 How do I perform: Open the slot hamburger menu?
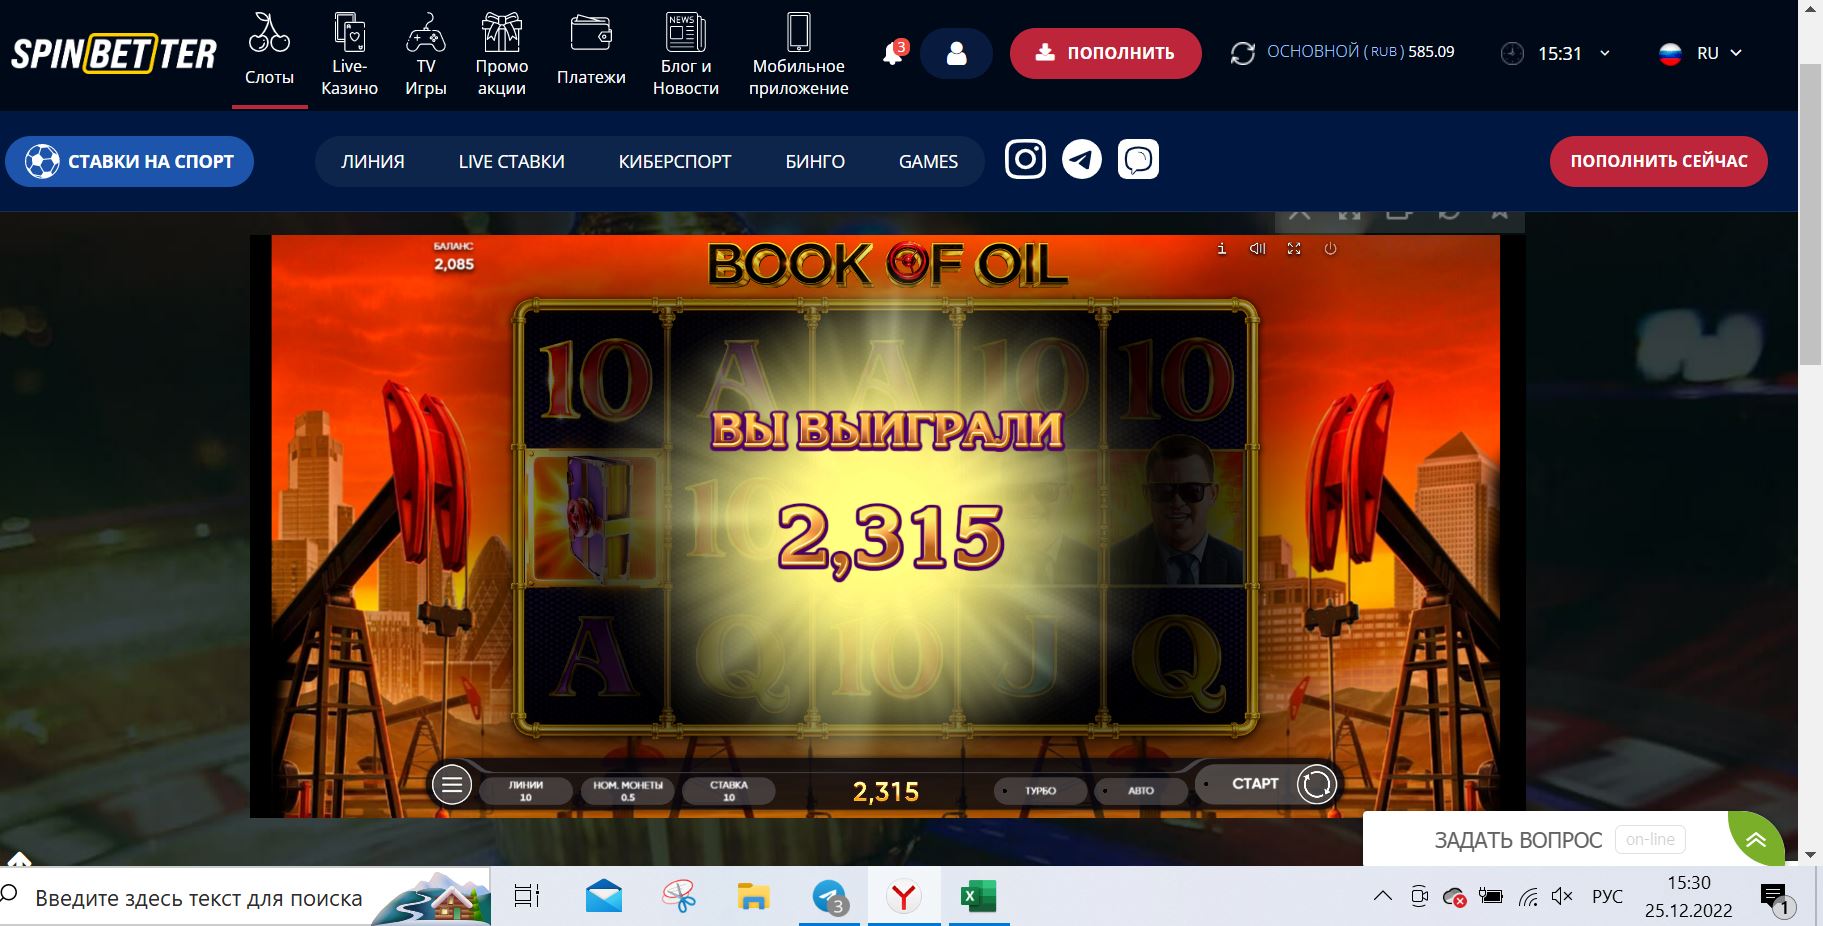pos(451,785)
